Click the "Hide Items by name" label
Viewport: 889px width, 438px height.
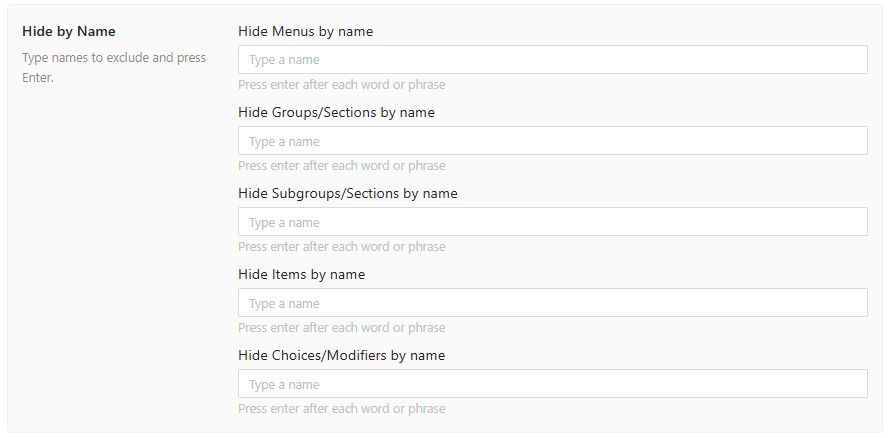(x=301, y=274)
